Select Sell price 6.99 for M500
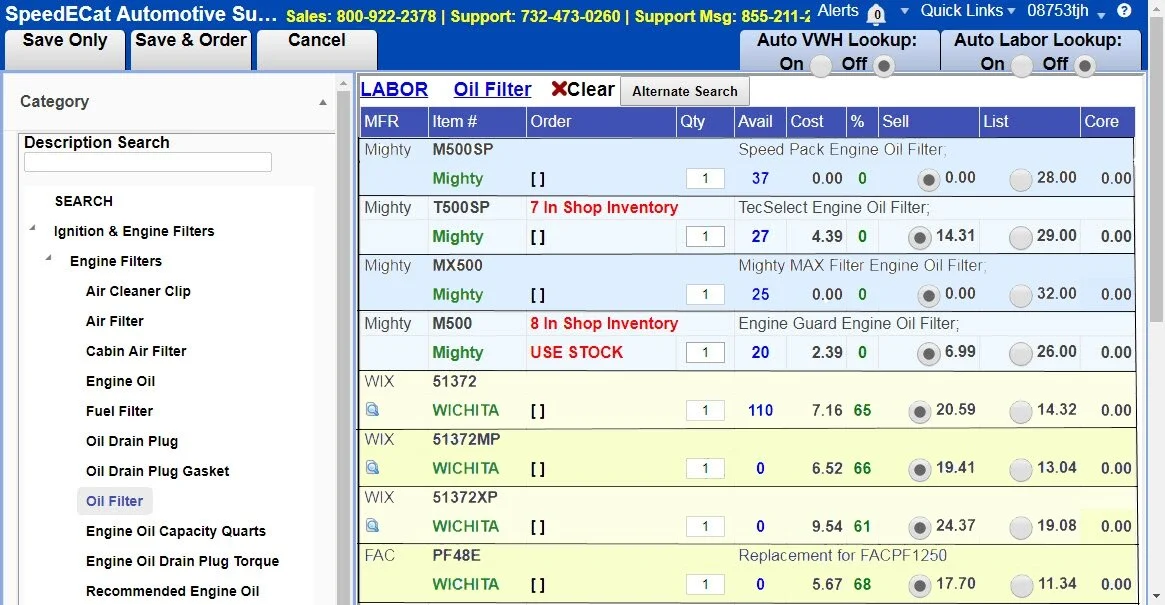This screenshot has width=1165, height=605. pyautogui.click(x=928, y=354)
